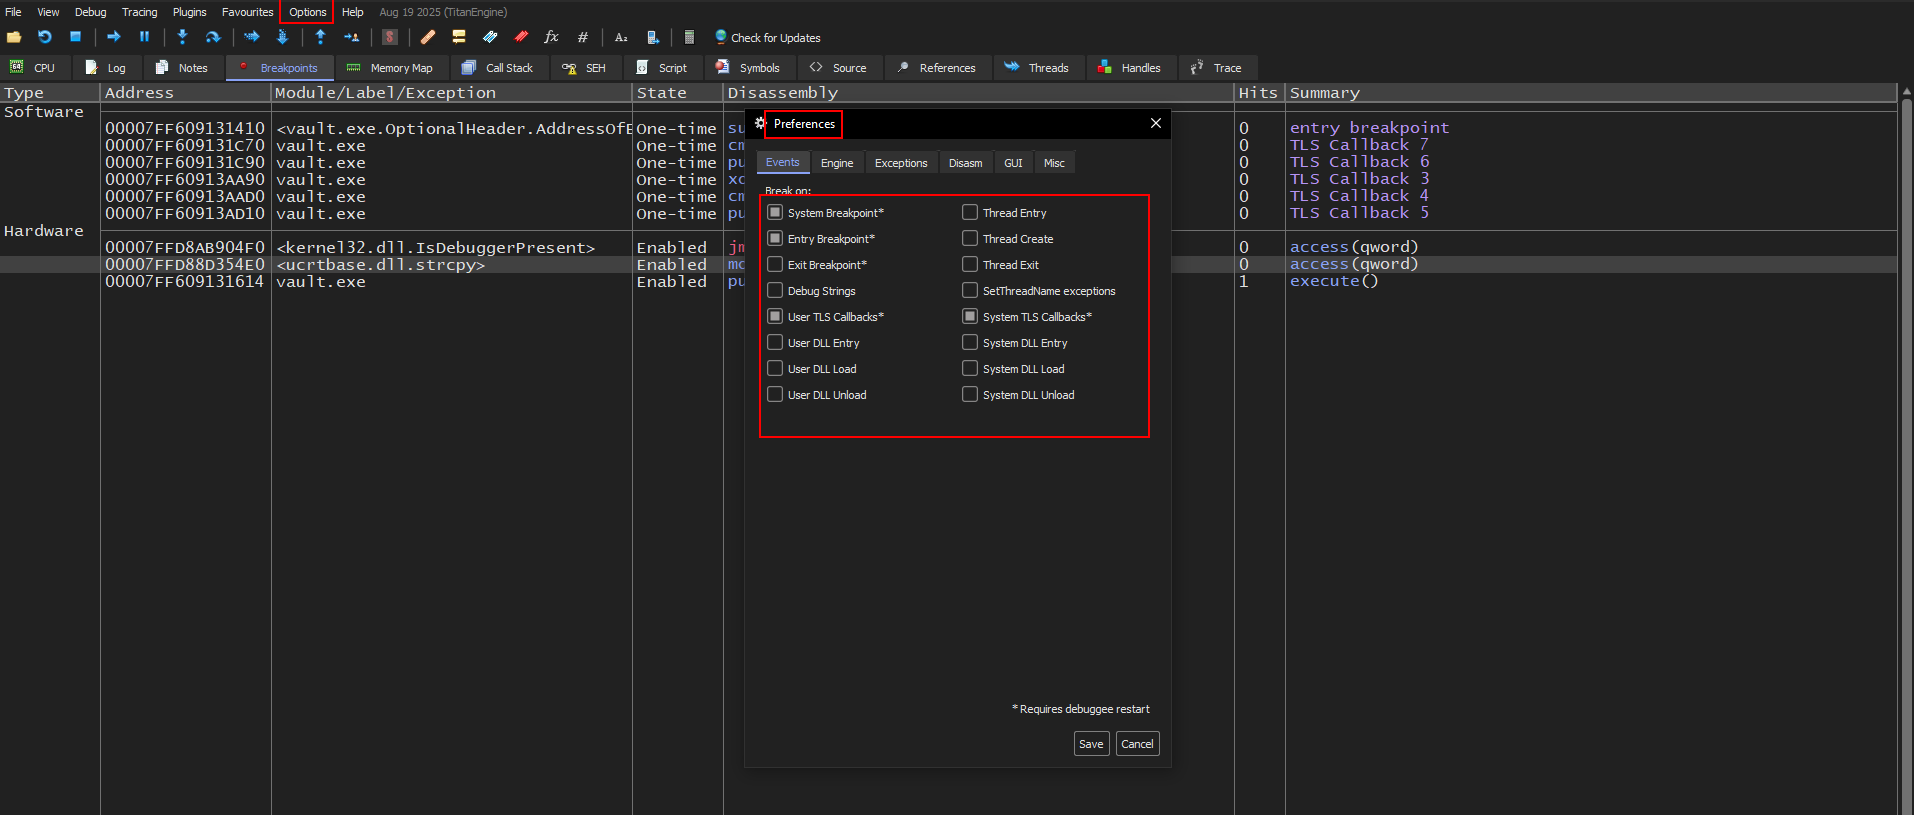Viewport: 1914px width, 815px height.
Task: Click Check for Updates
Action: click(x=768, y=38)
